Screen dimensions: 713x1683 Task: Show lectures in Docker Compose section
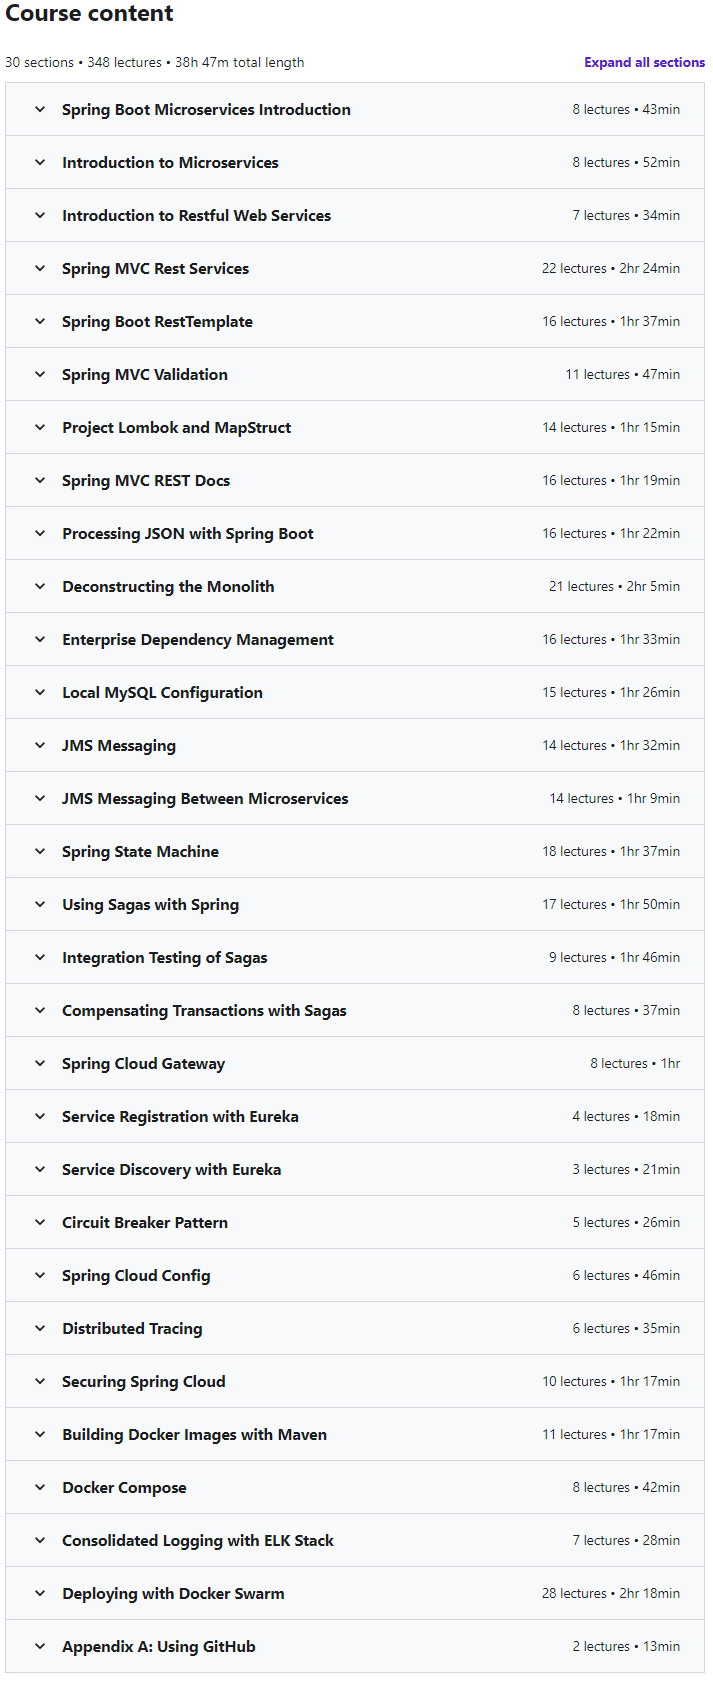point(355,1487)
